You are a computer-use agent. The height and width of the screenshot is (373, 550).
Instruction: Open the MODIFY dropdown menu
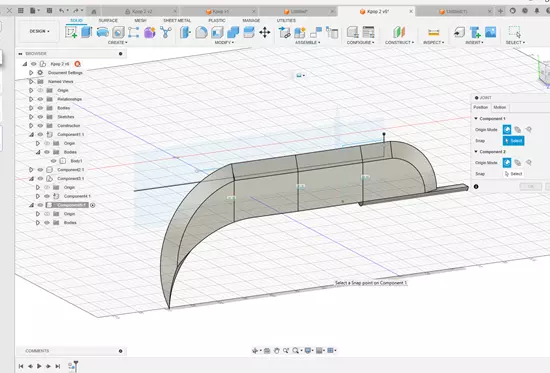coord(224,42)
